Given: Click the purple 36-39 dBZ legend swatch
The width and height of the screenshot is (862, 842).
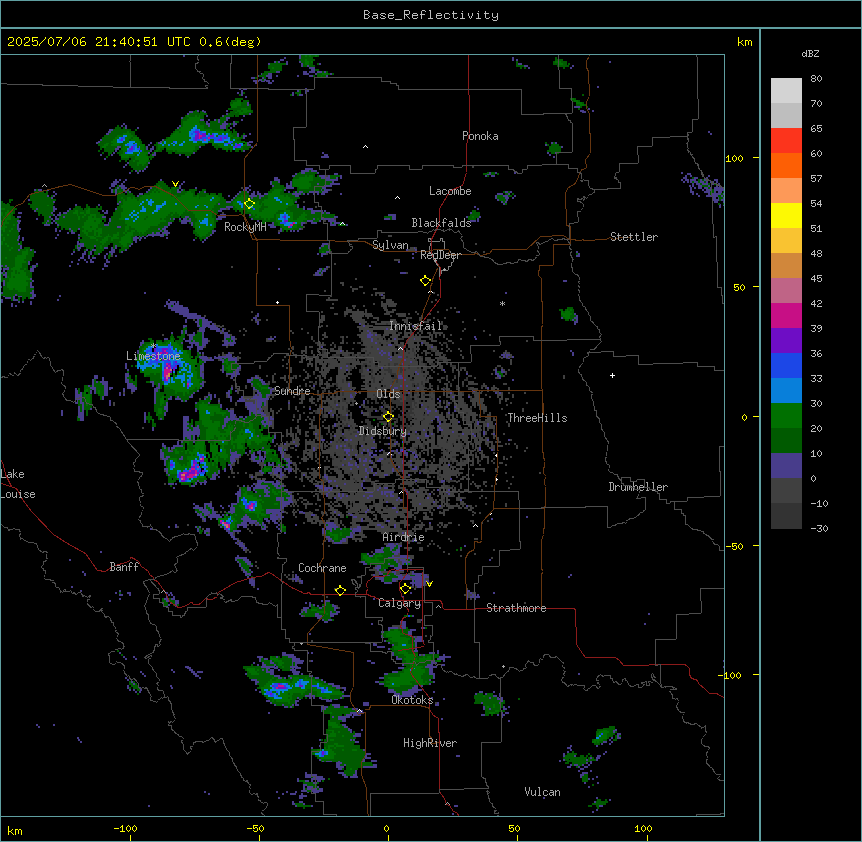Looking at the screenshot, I should tap(786, 341).
